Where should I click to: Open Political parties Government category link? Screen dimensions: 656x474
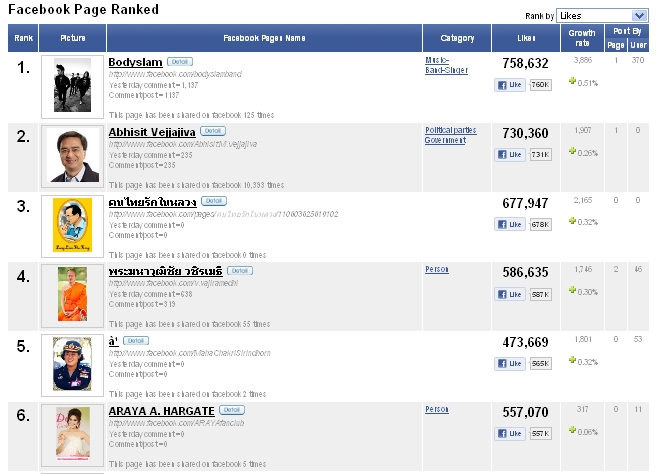[451, 135]
